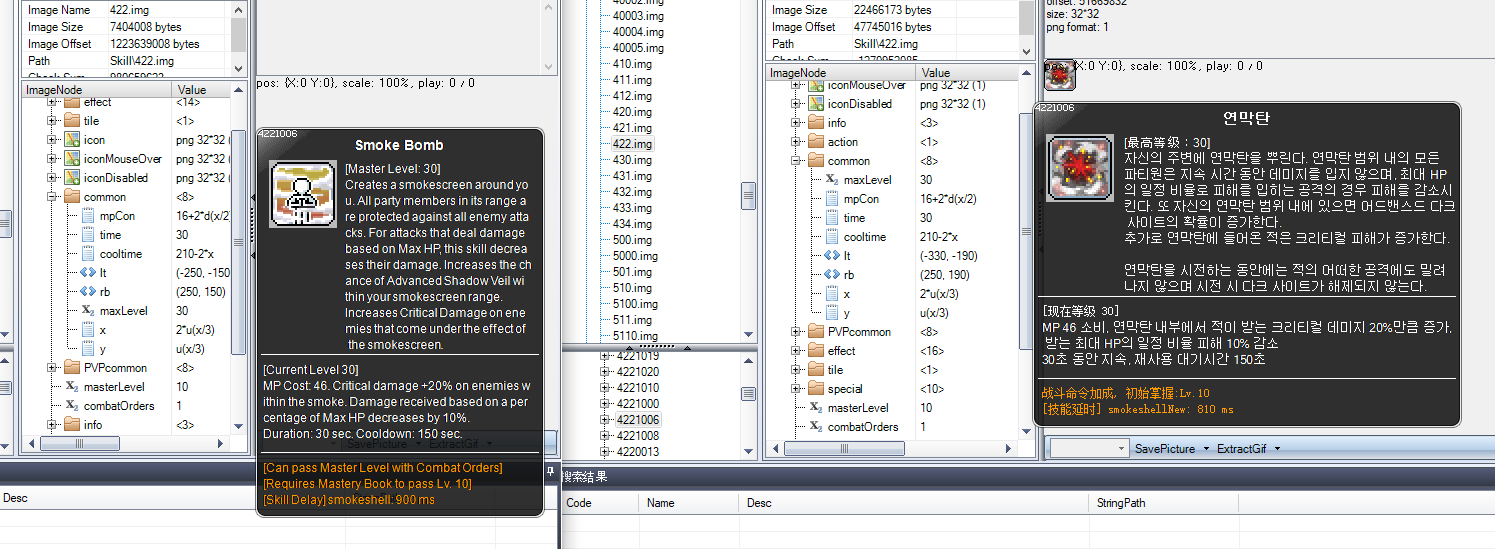Click the Desc column header in search results
This screenshot has height=549, width=1495.
(759, 503)
